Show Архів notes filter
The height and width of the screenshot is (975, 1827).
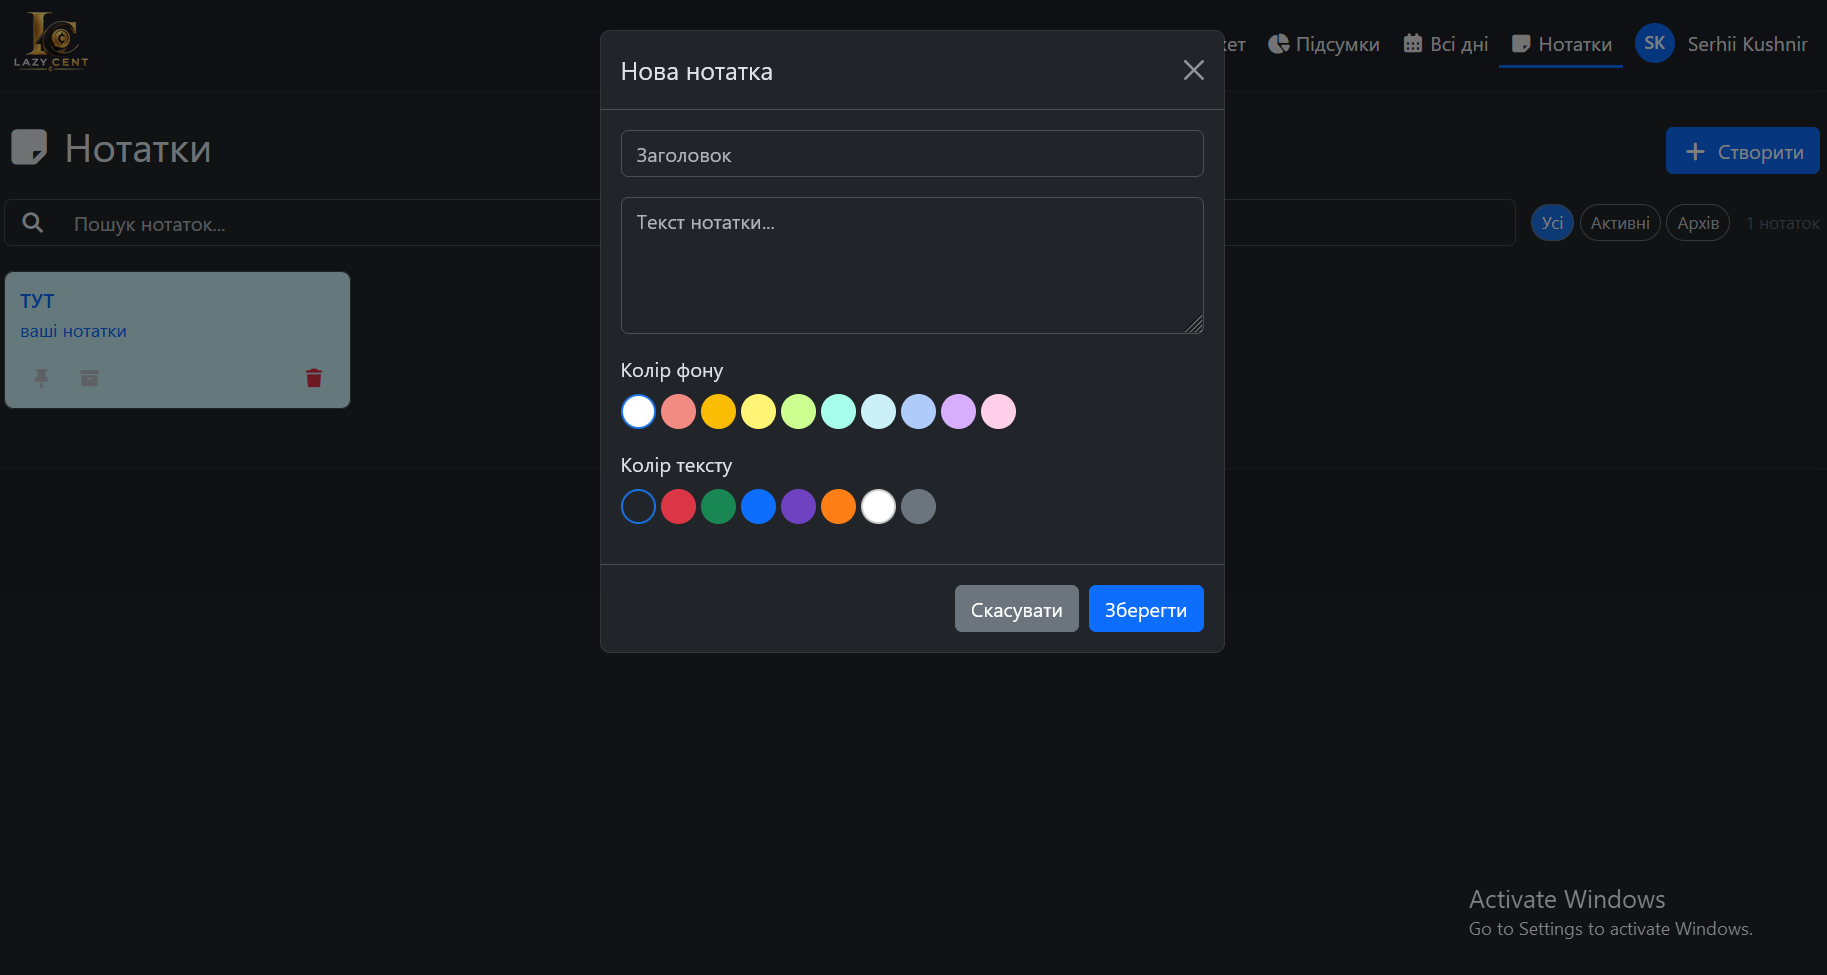coord(1698,222)
